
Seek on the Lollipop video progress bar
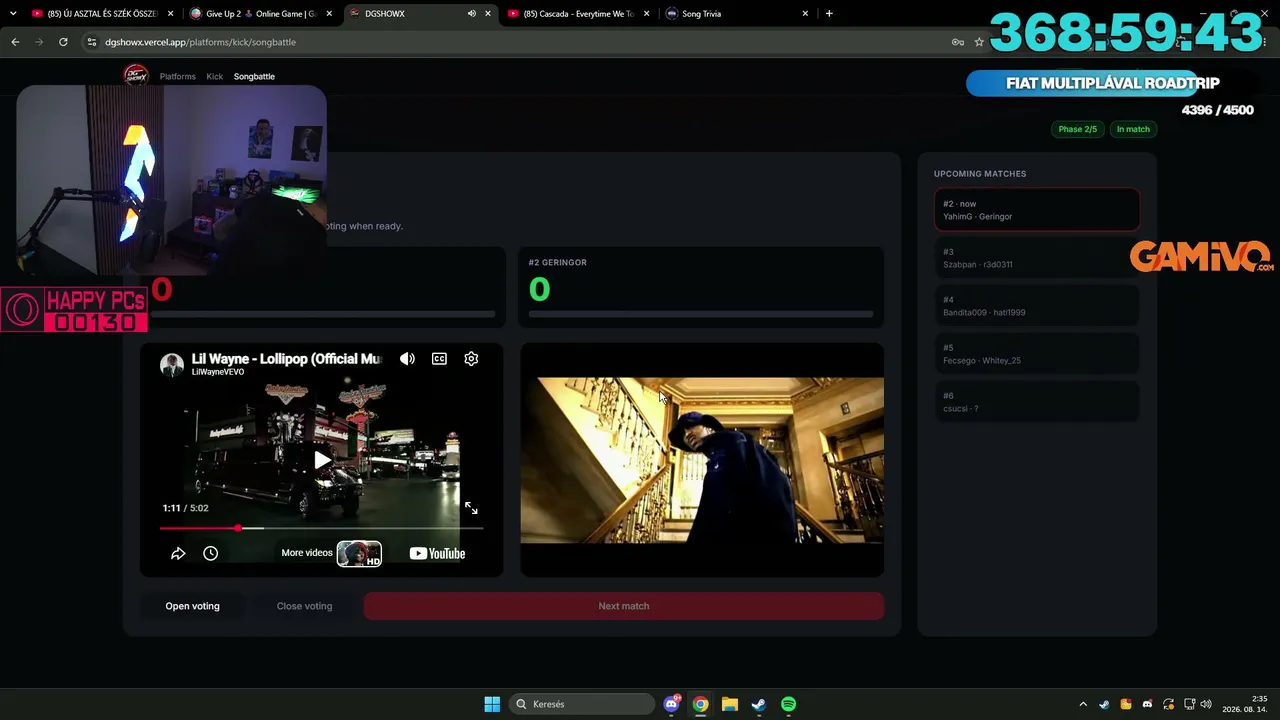[x=321, y=528]
